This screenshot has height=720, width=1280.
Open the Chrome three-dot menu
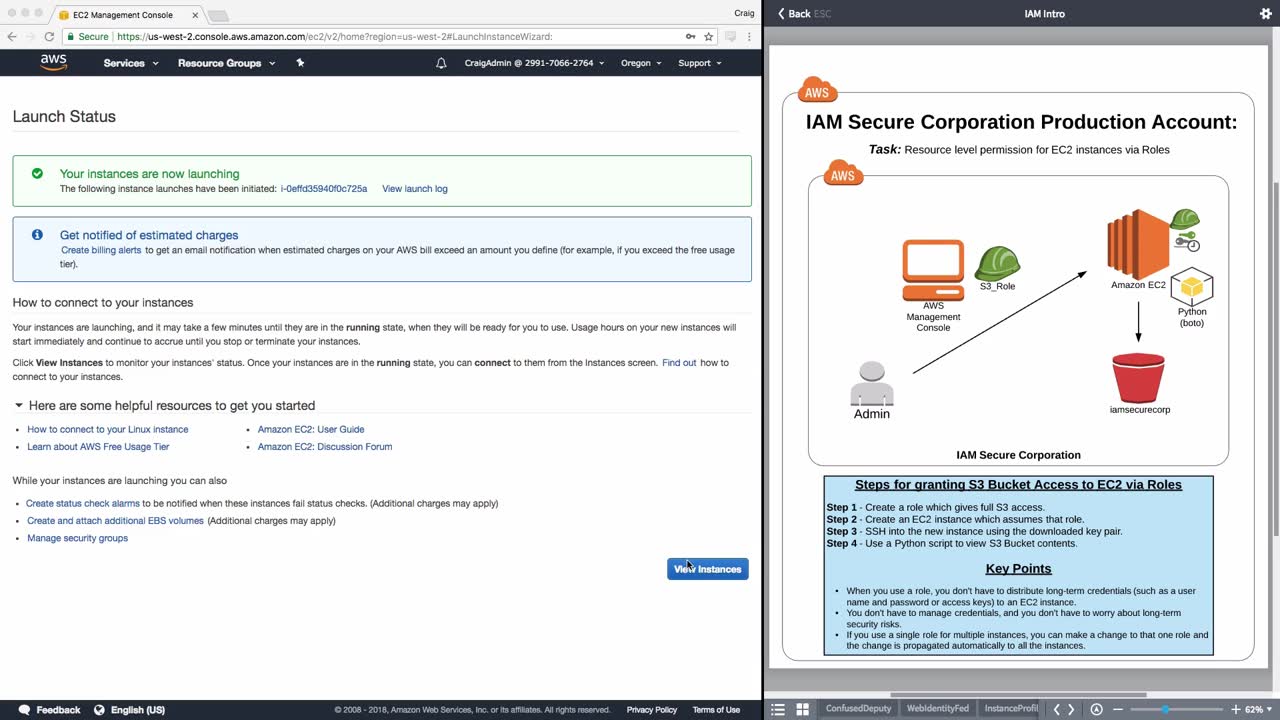point(749,36)
